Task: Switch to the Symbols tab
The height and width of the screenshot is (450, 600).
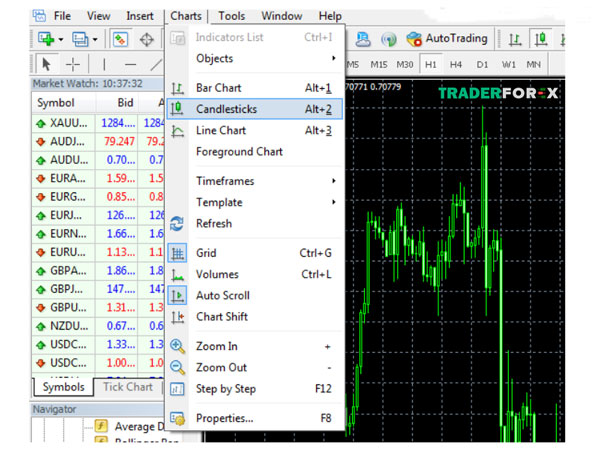Action: pos(64,387)
